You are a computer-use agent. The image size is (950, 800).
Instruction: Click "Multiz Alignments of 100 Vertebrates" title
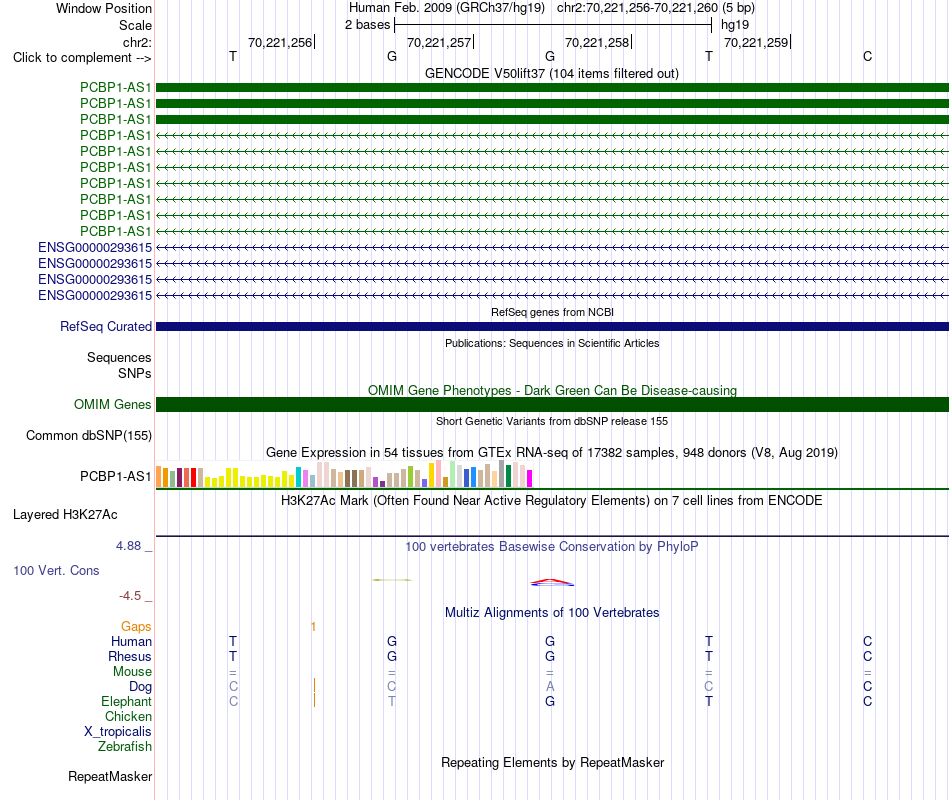pos(552,613)
